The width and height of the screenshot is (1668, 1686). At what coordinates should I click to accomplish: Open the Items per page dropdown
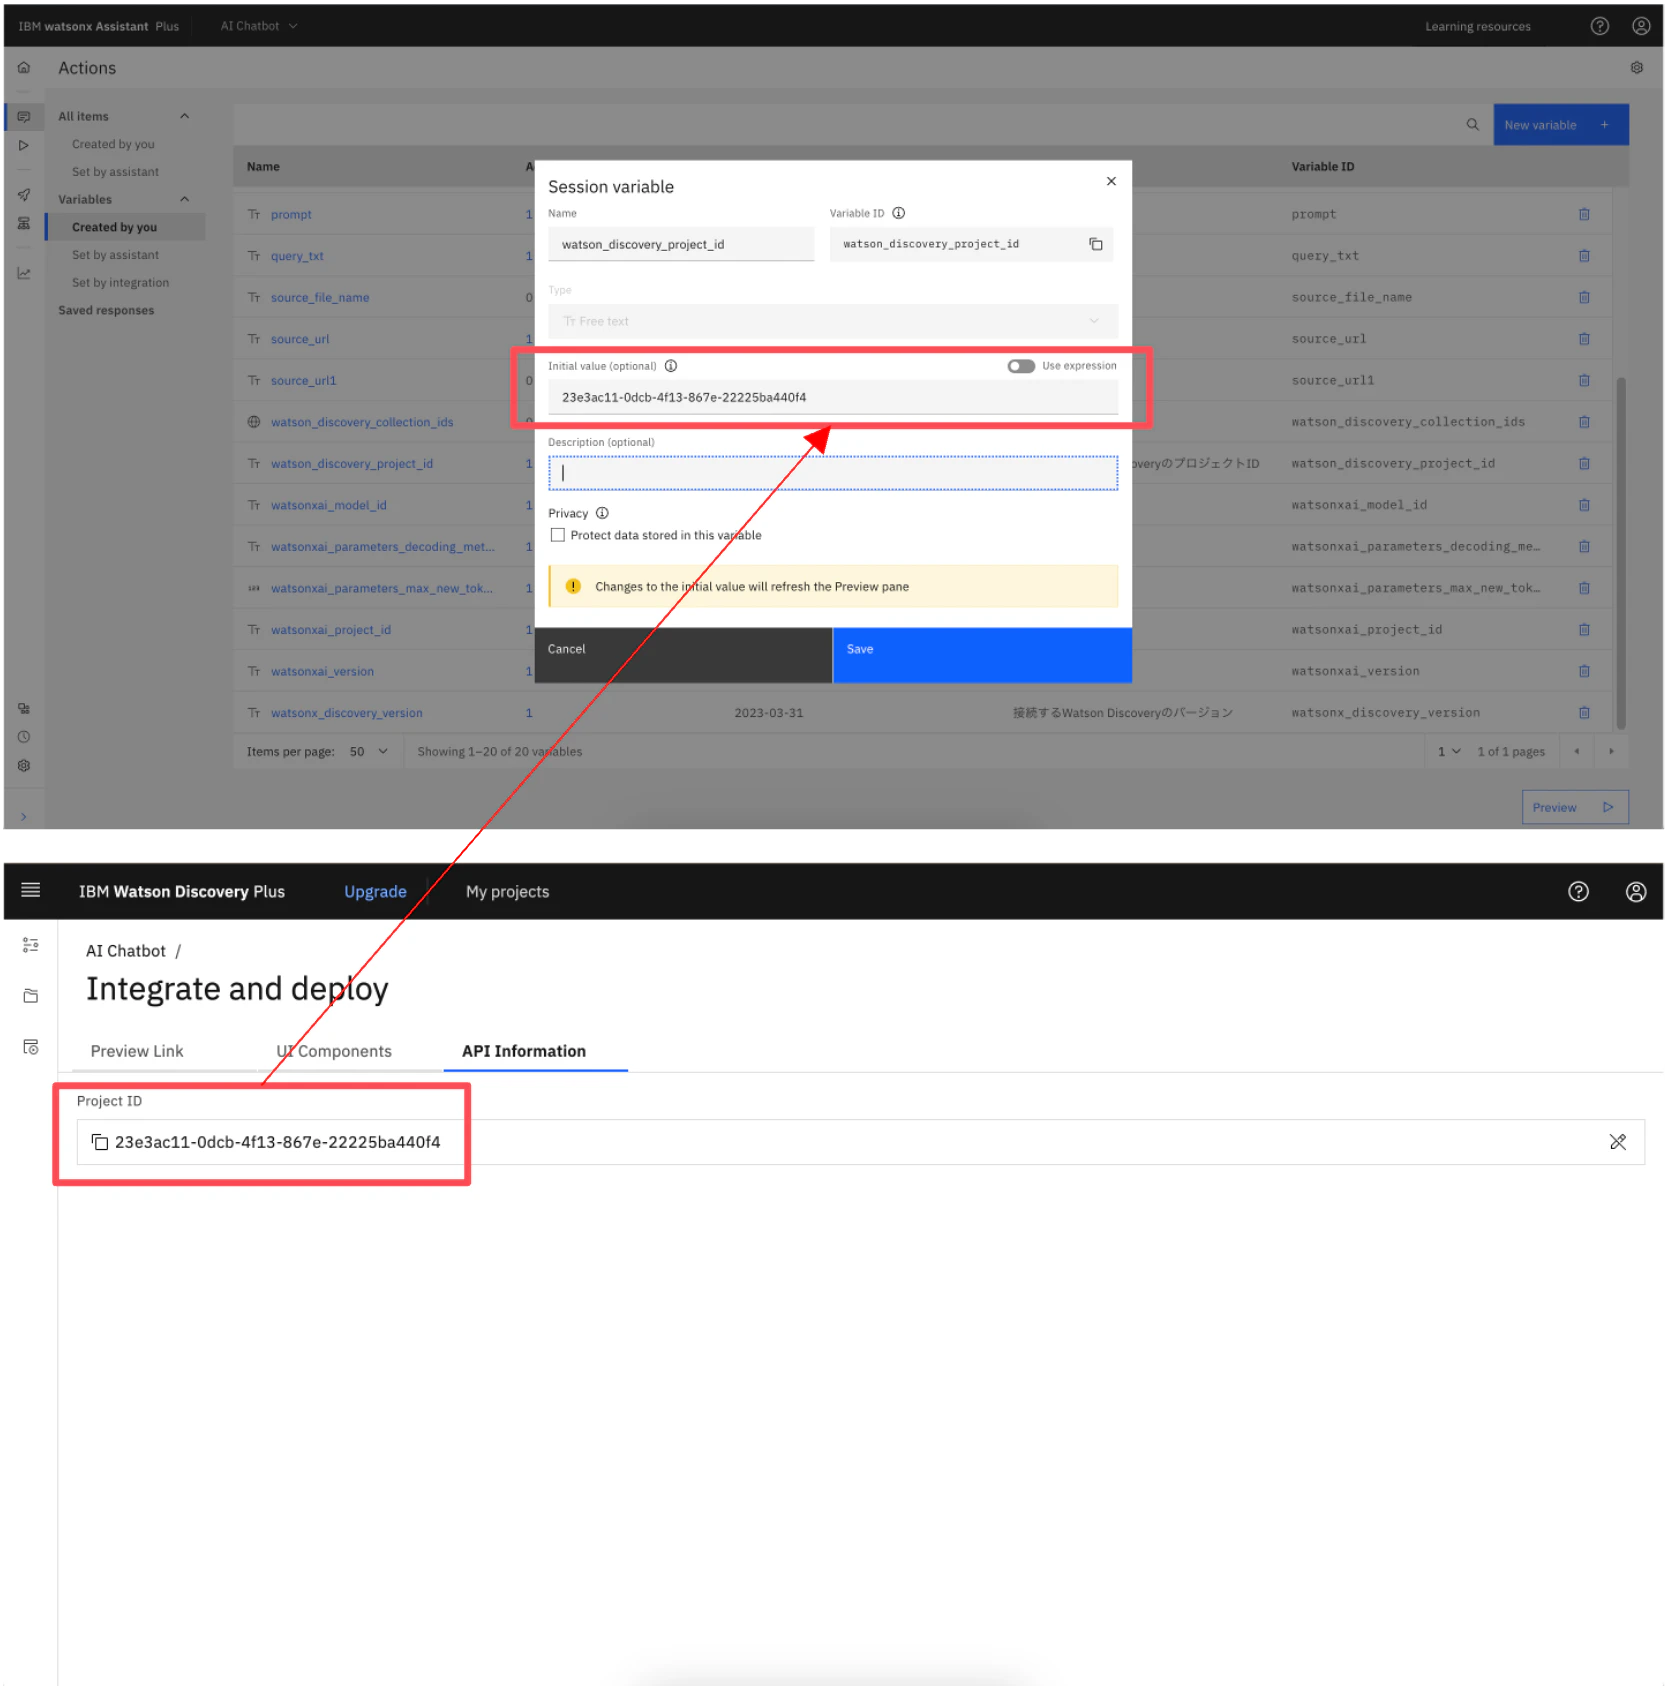click(368, 751)
